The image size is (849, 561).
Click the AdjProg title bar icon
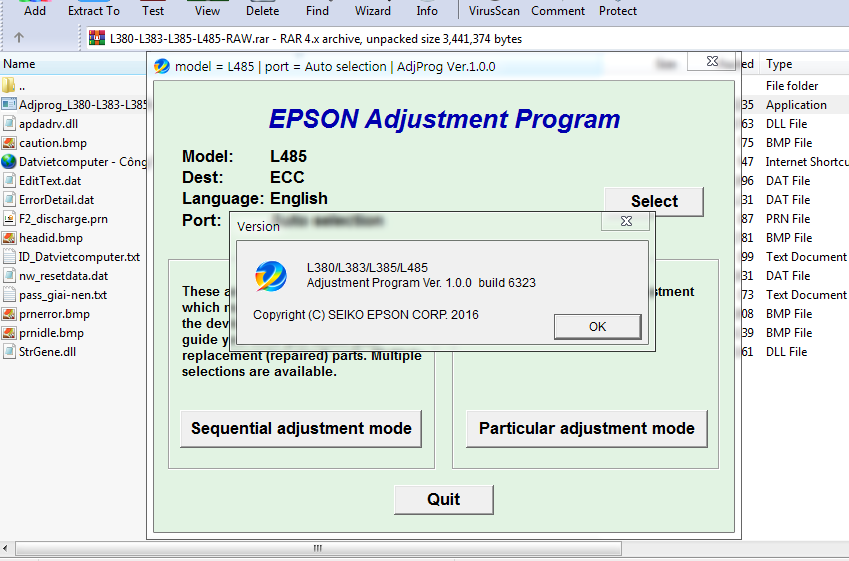coord(162,66)
